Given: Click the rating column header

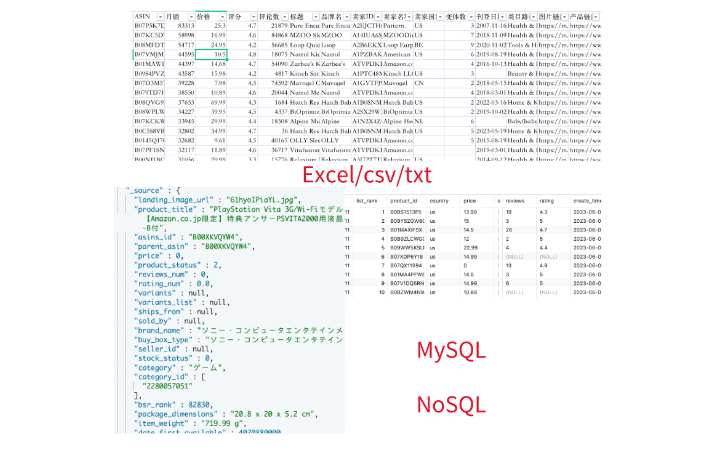Looking at the screenshot, I should 546,201.
